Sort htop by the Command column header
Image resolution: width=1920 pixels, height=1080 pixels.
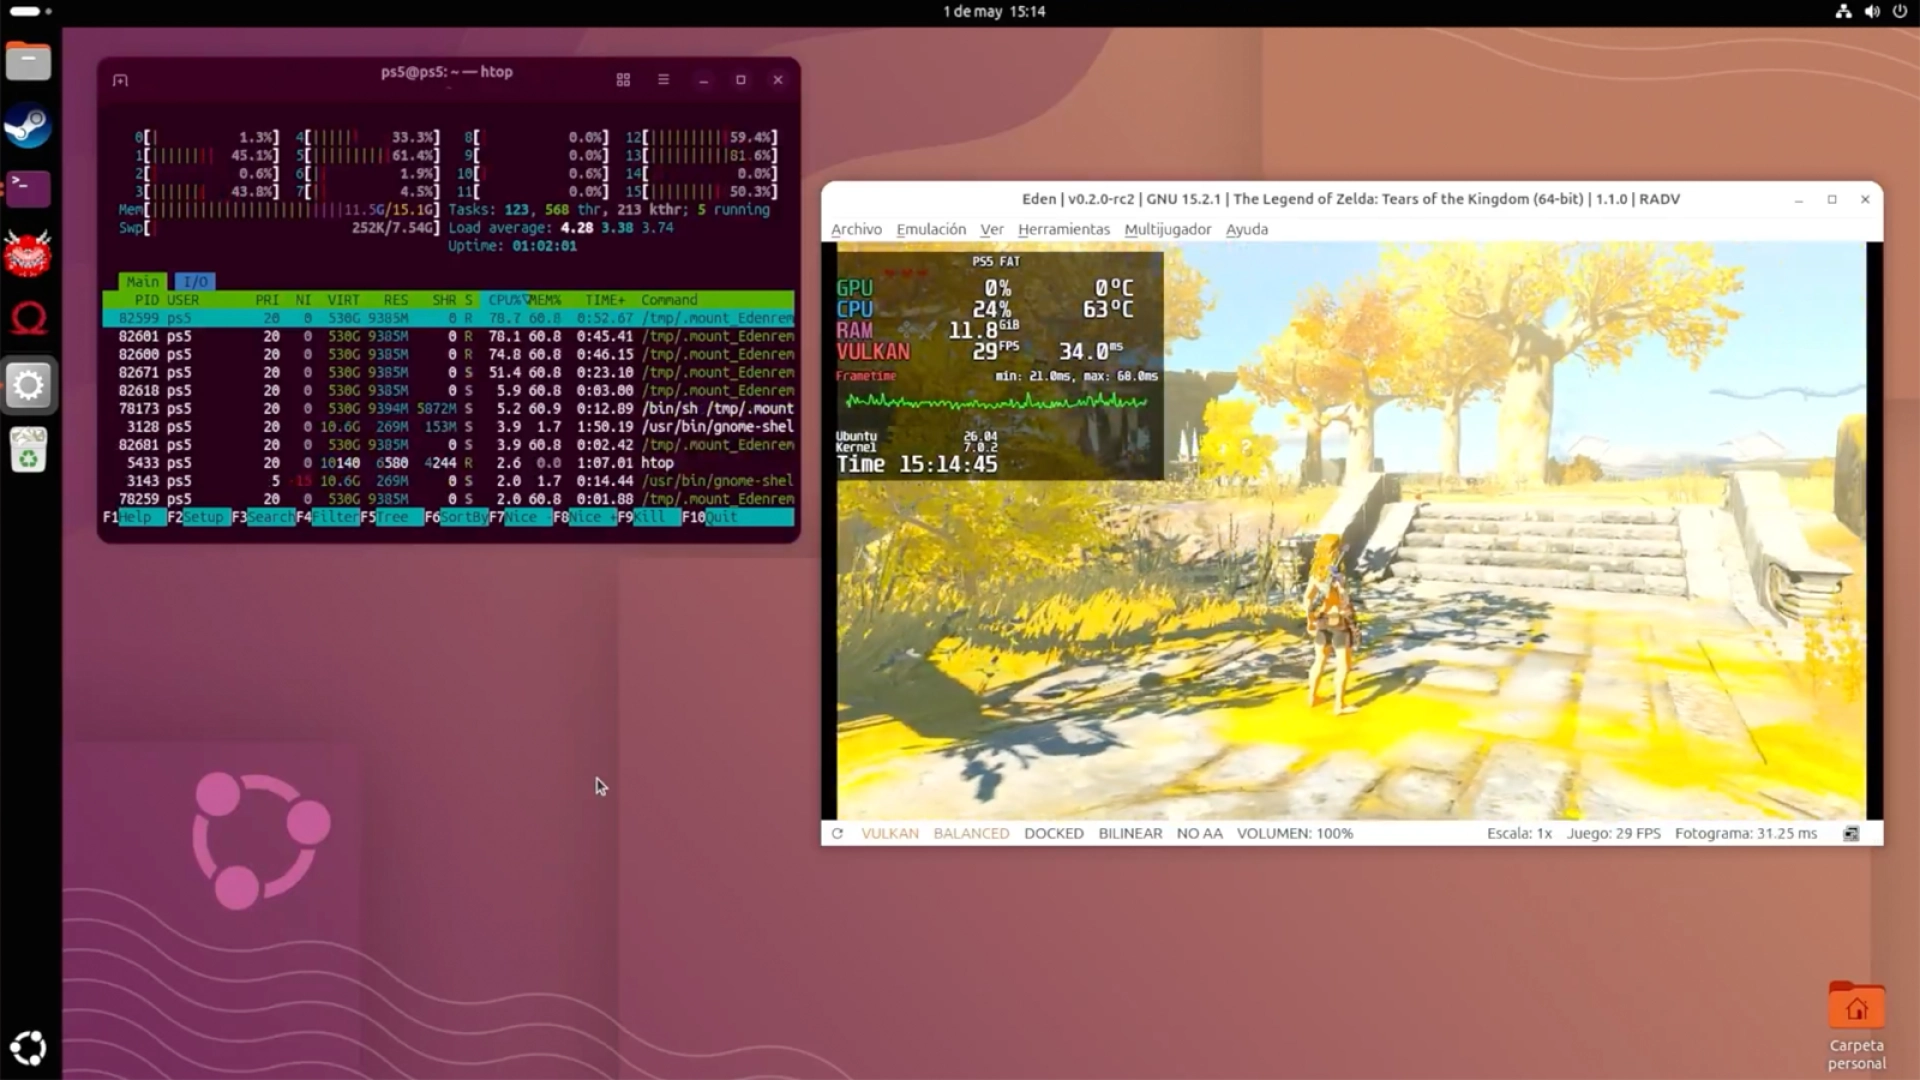click(669, 300)
